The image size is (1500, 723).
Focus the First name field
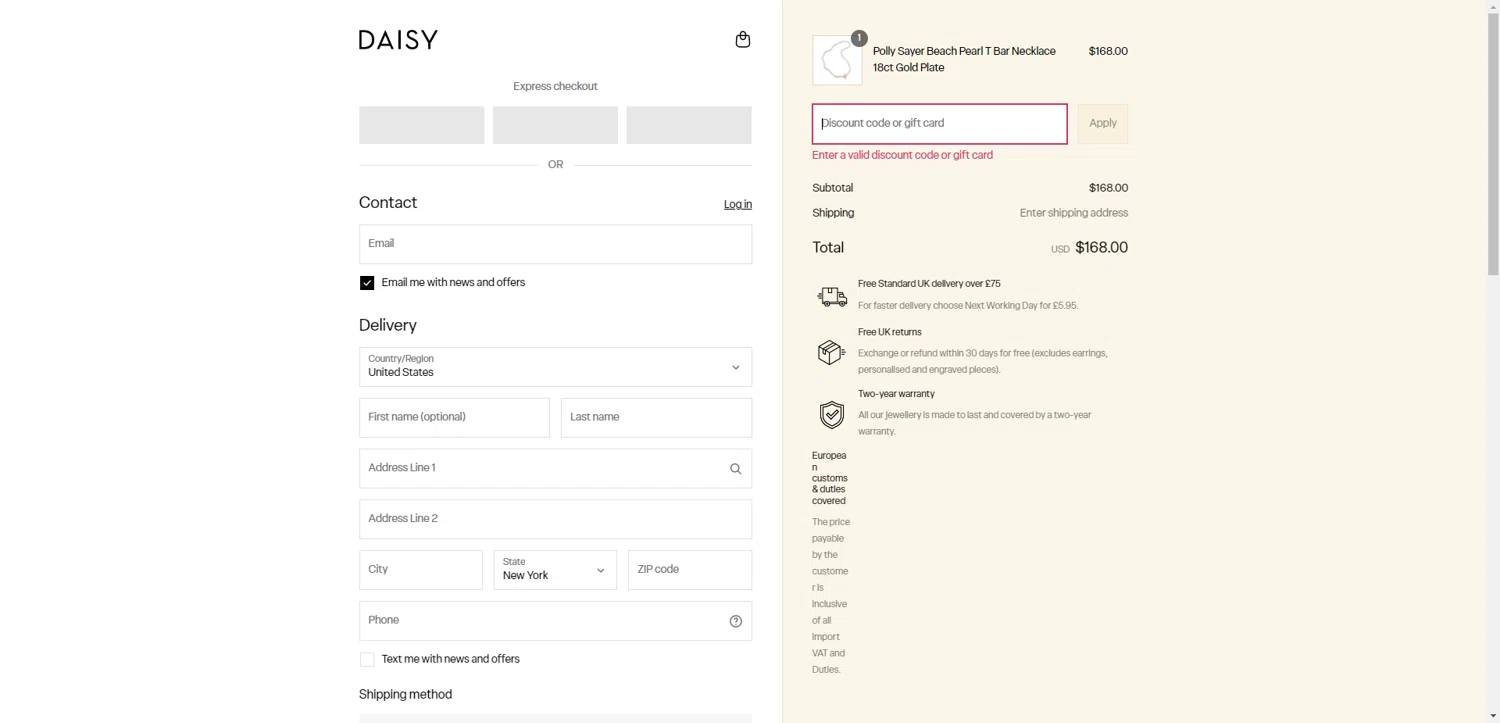454,418
